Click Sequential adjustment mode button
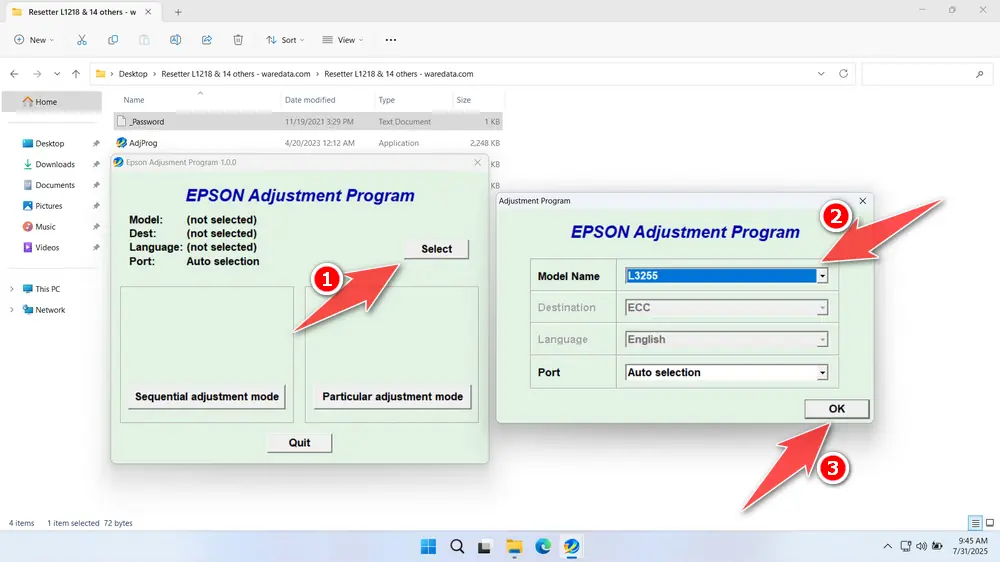The width and height of the screenshot is (1000, 562). [207, 397]
